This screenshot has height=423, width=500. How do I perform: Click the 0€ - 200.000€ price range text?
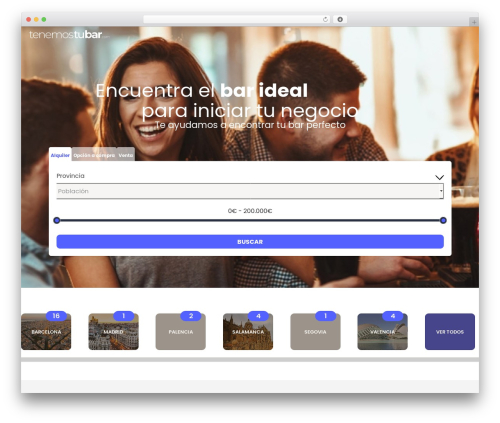[250, 211]
